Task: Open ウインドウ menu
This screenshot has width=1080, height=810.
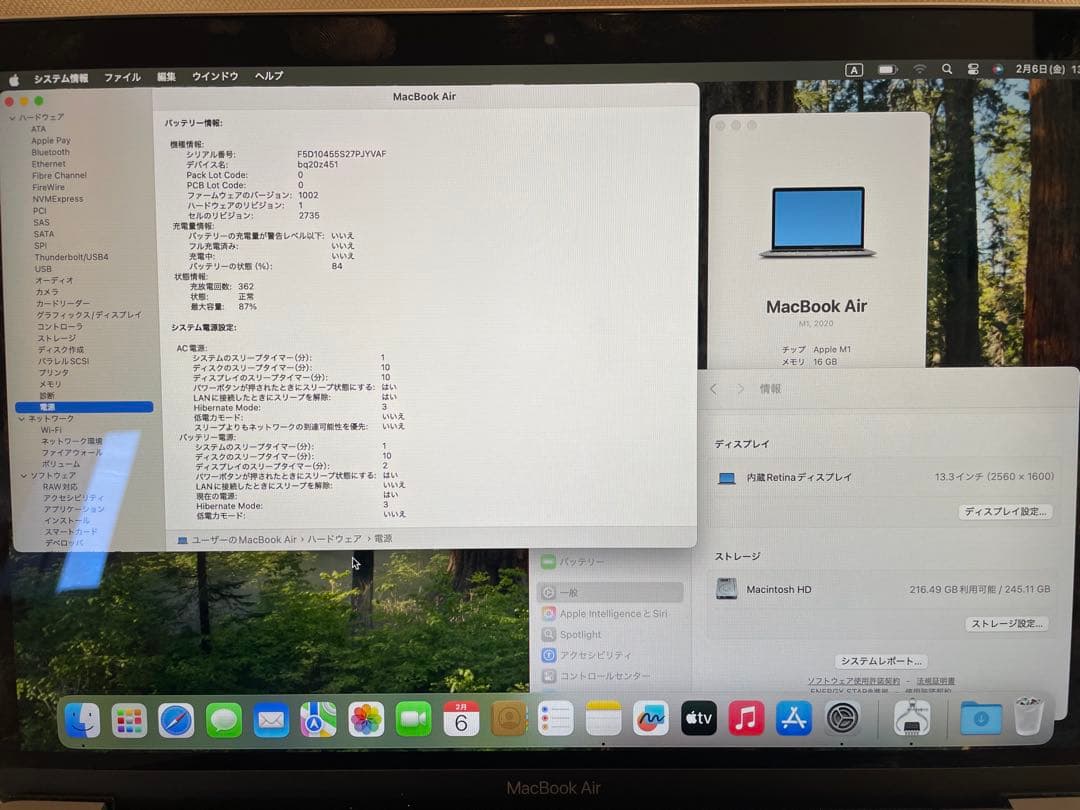Action: pos(215,76)
